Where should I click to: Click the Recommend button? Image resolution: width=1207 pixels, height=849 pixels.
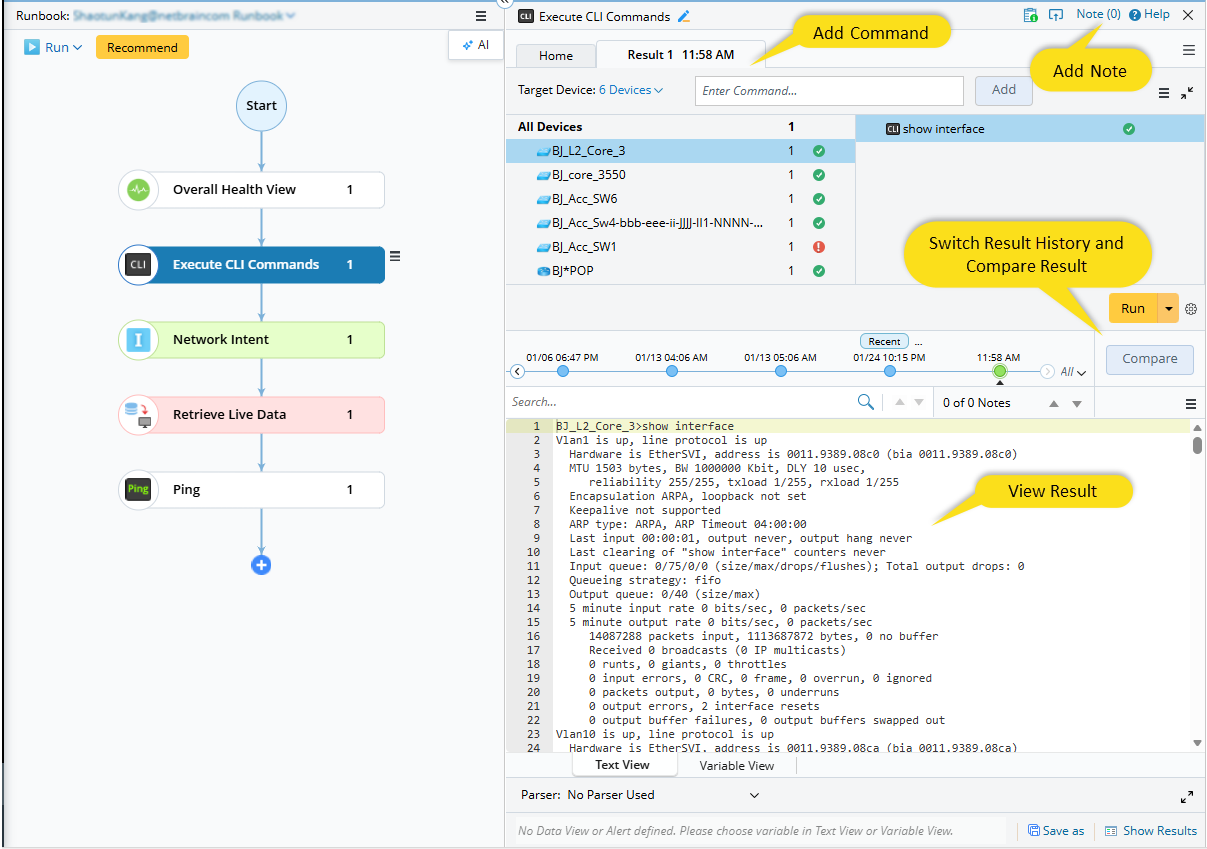[x=142, y=47]
